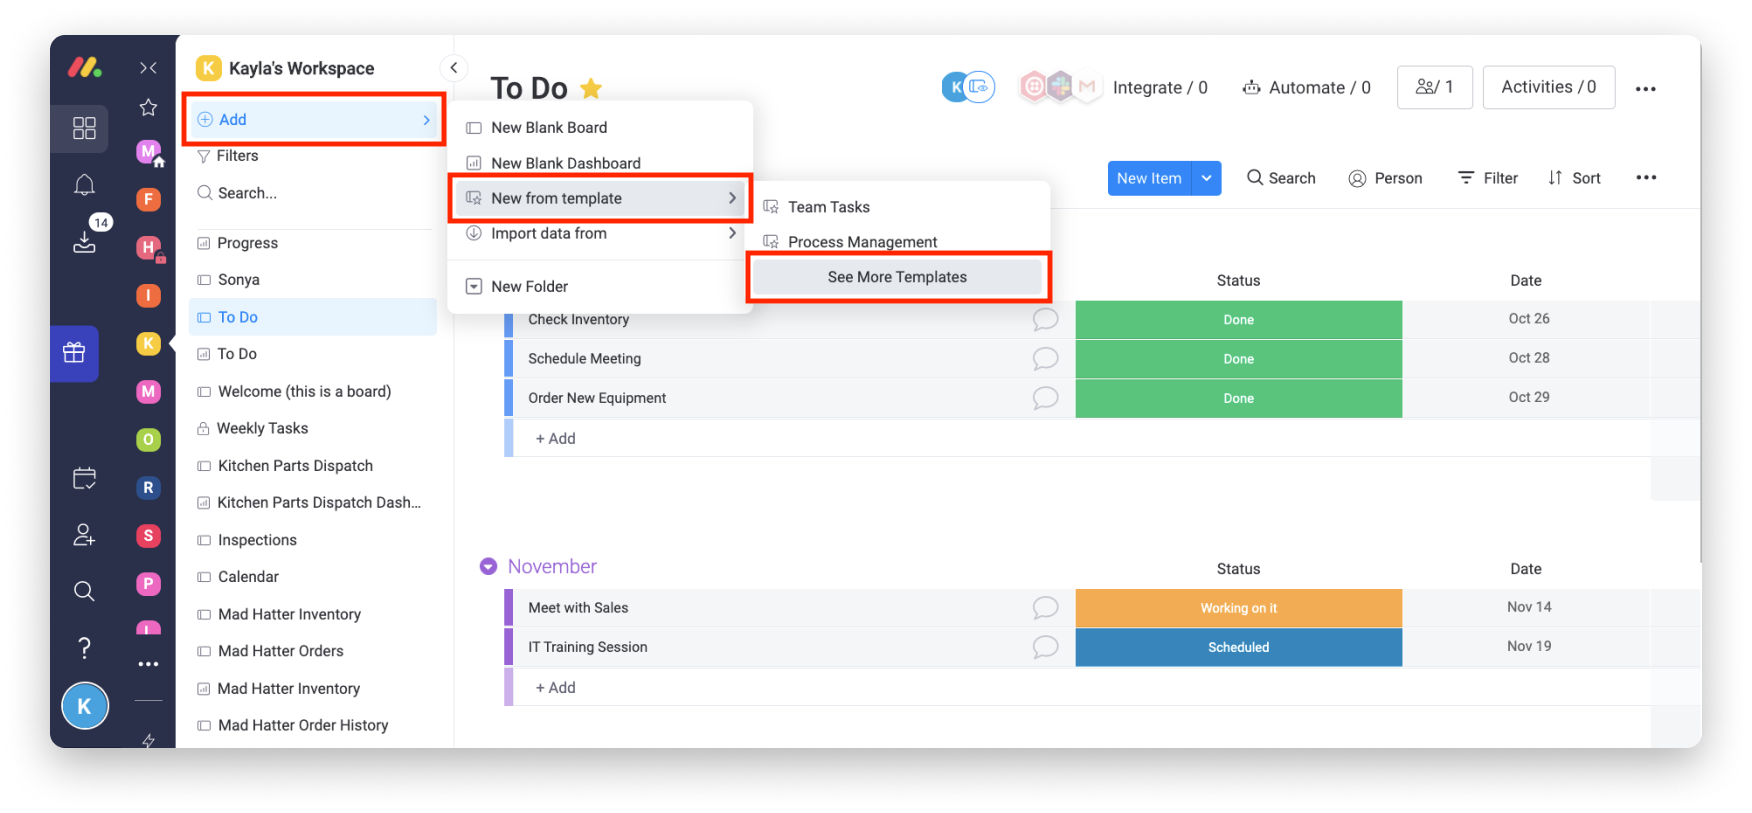
Task: Open the Person filter
Action: (x=1385, y=178)
